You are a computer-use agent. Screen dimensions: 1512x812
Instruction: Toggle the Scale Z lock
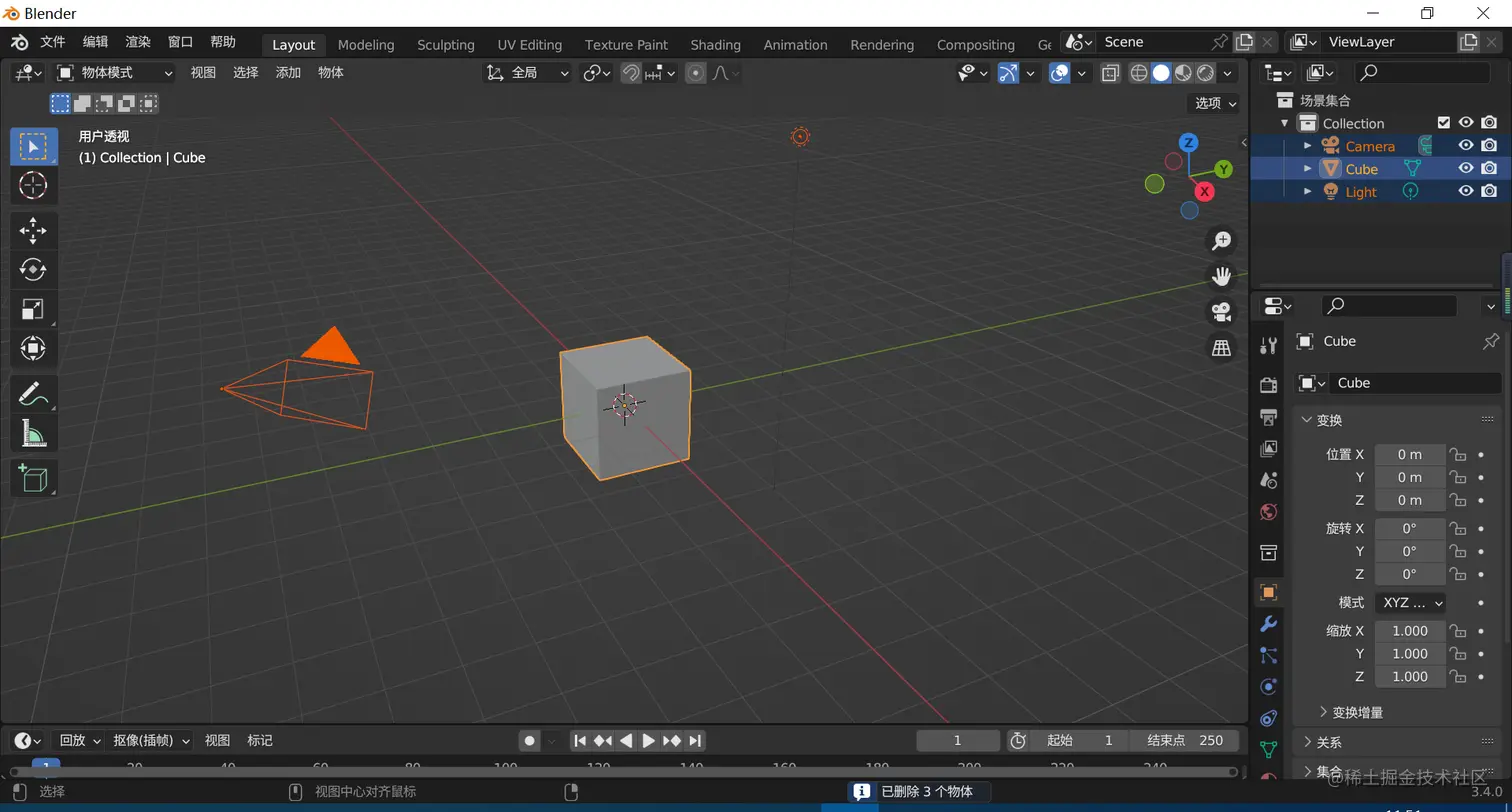[x=1458, y=677]
